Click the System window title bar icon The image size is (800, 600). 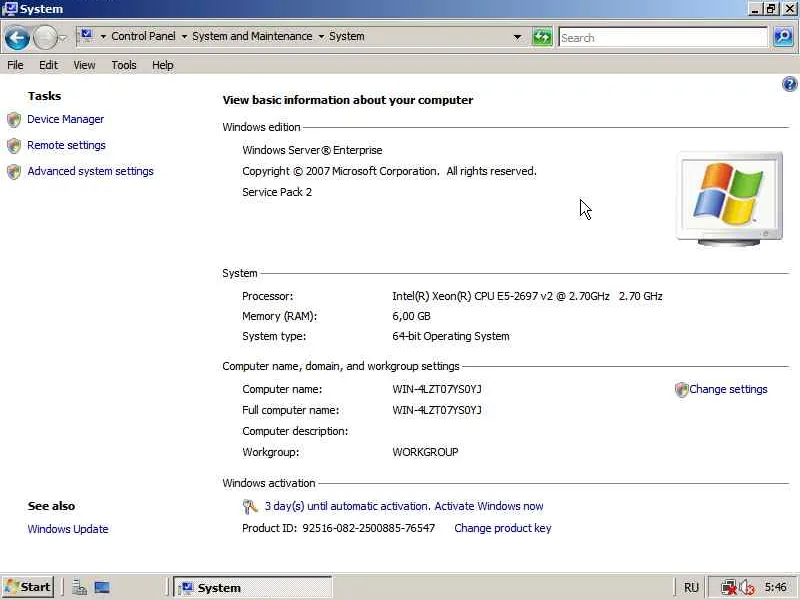pos(10,9)
